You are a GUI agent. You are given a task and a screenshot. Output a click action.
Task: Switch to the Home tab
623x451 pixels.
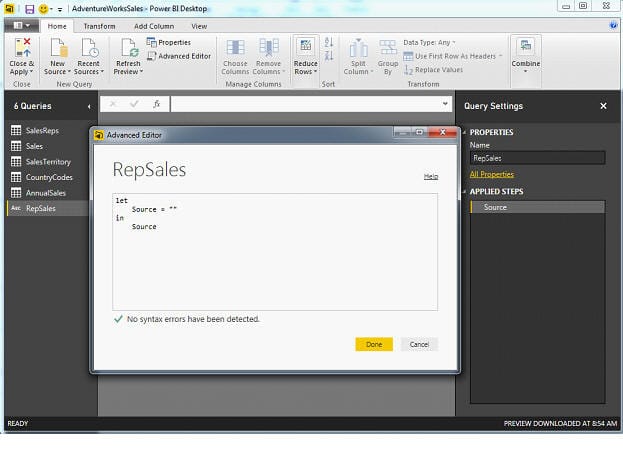point(57,26)
